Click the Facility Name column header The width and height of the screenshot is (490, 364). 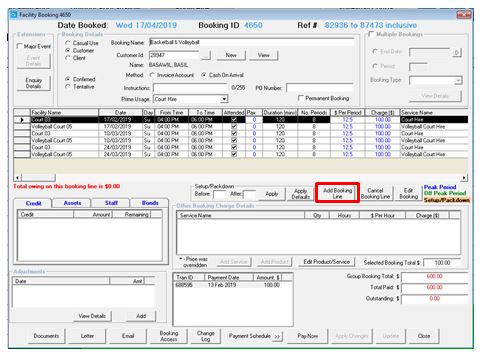pos(64,113)
